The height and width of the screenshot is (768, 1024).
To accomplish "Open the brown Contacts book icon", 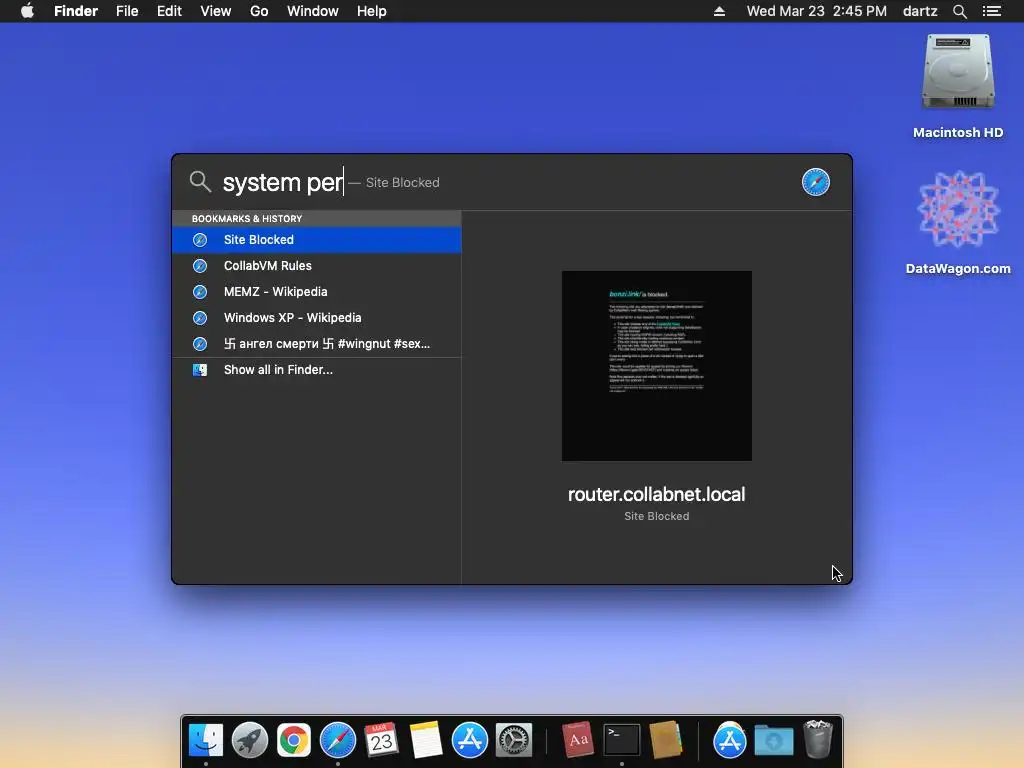I will 665,741.
